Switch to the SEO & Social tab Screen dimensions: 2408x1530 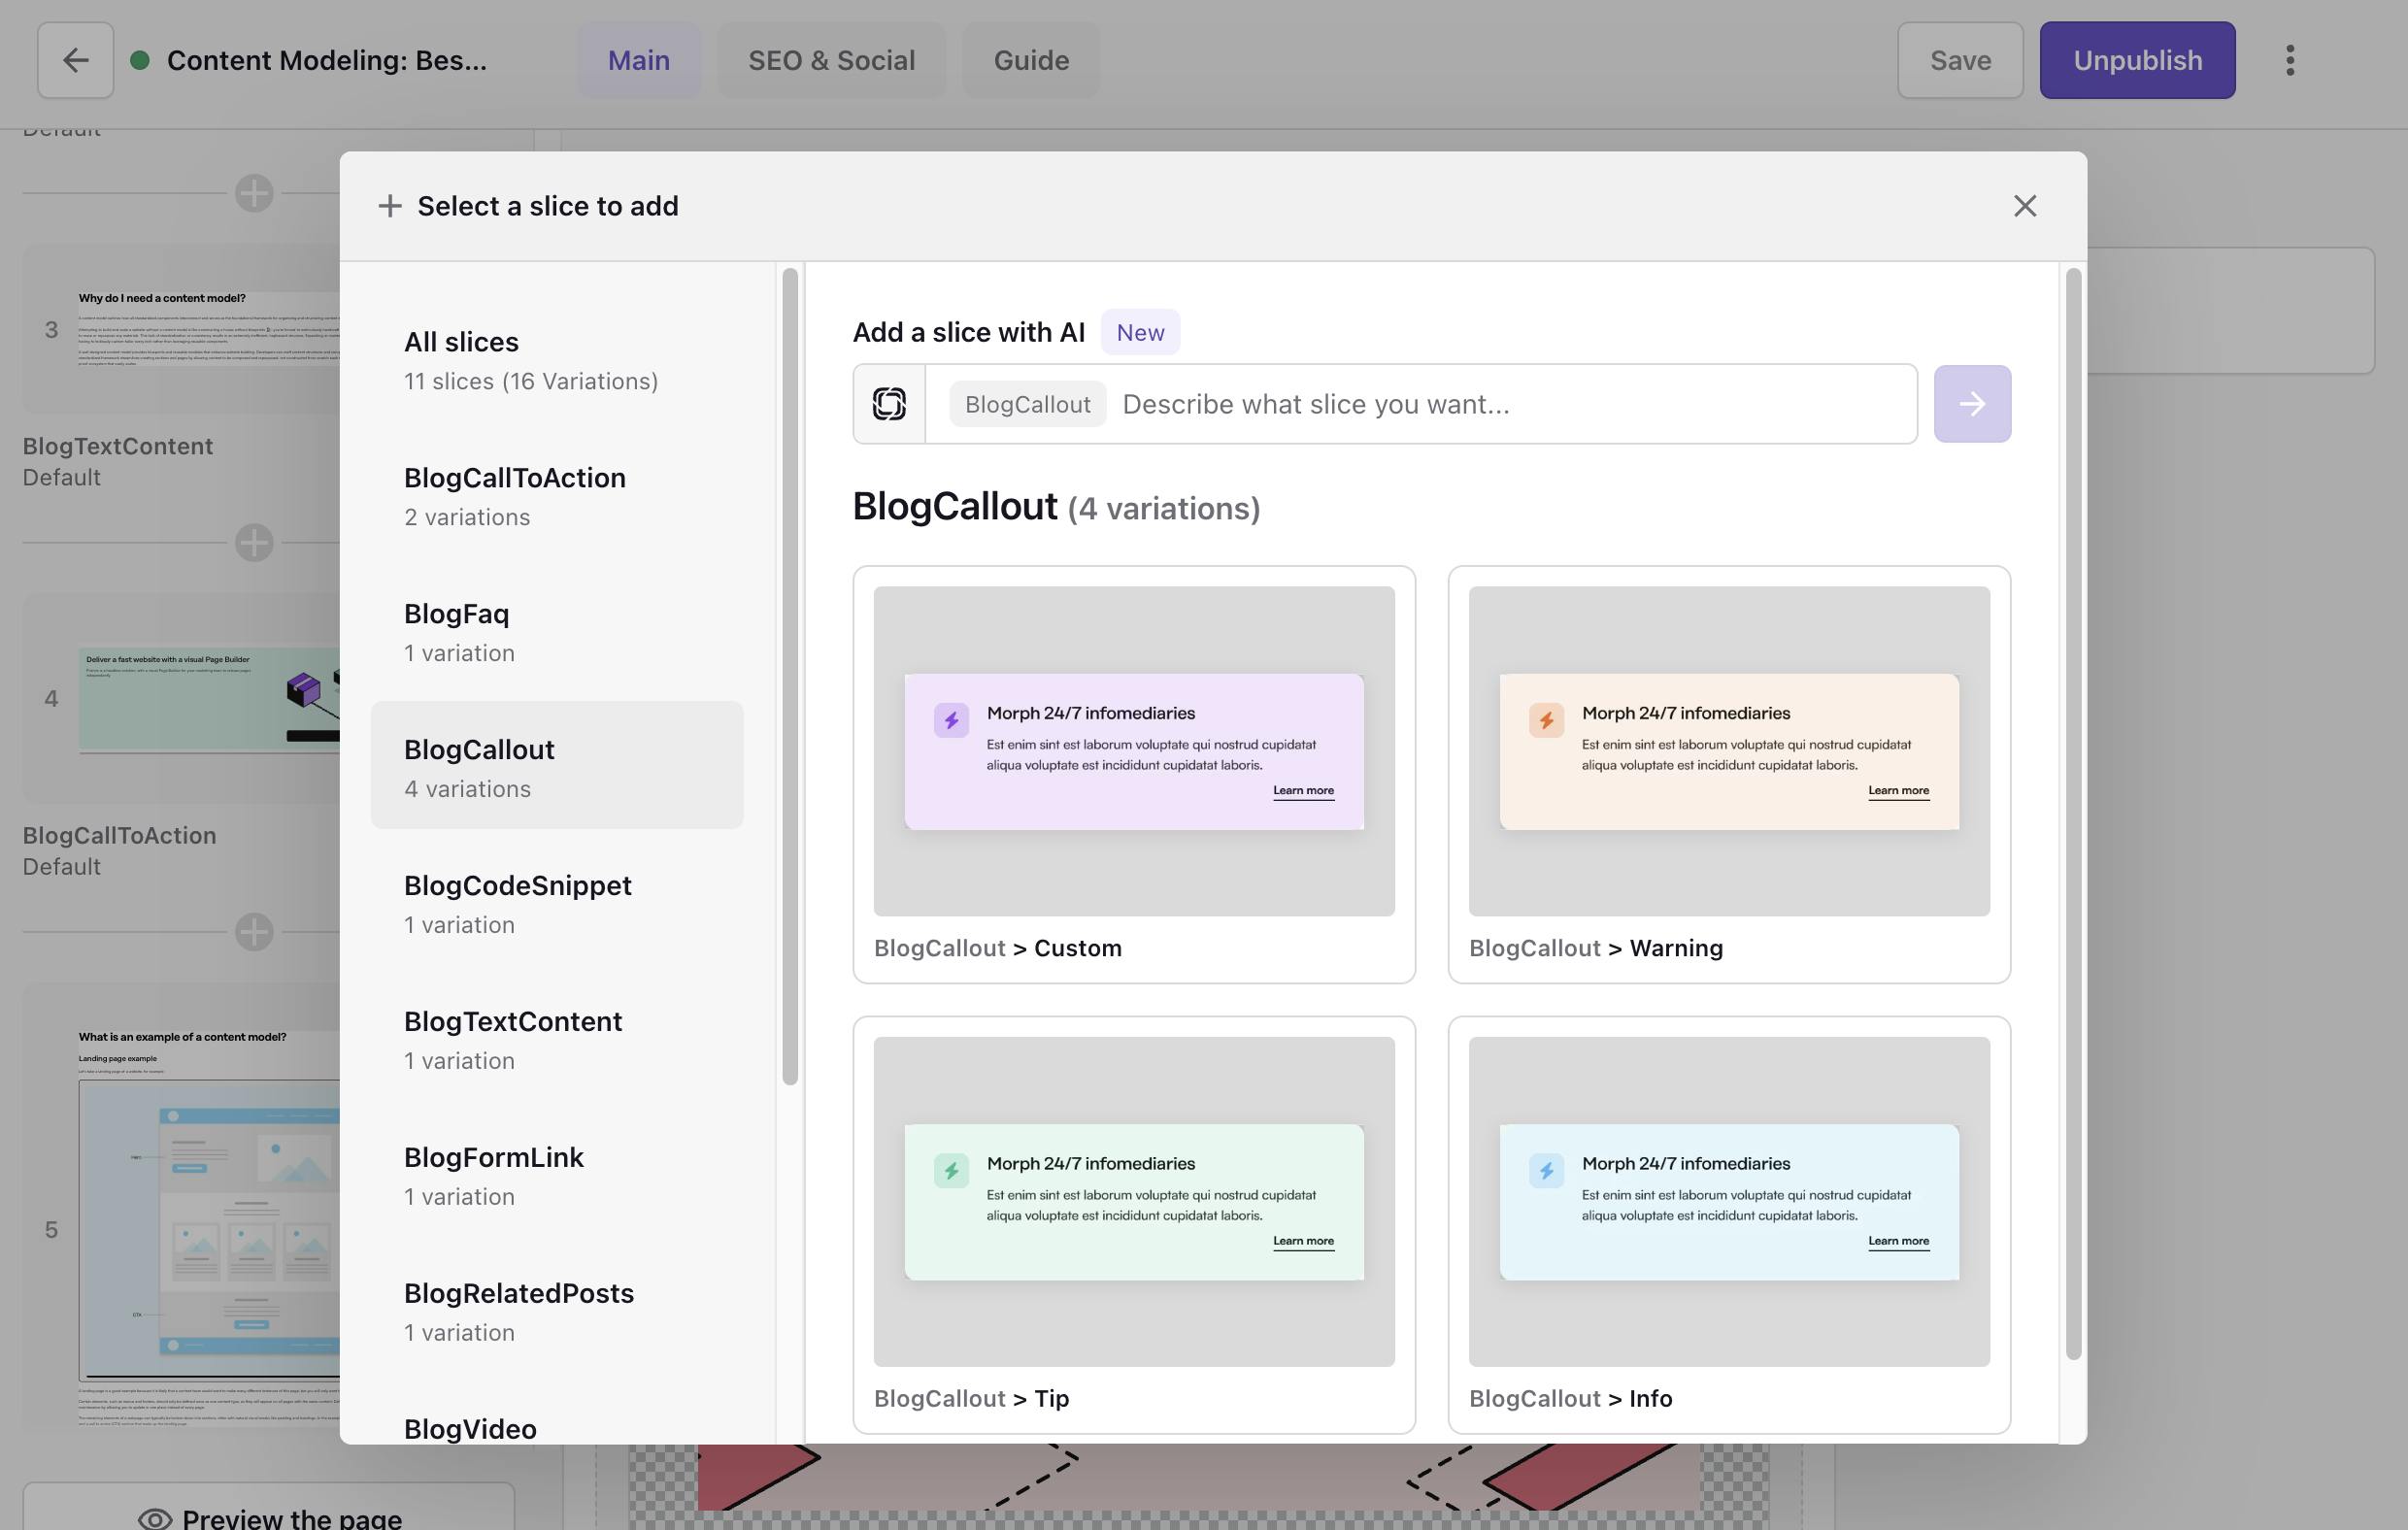[x=831, y=60]
